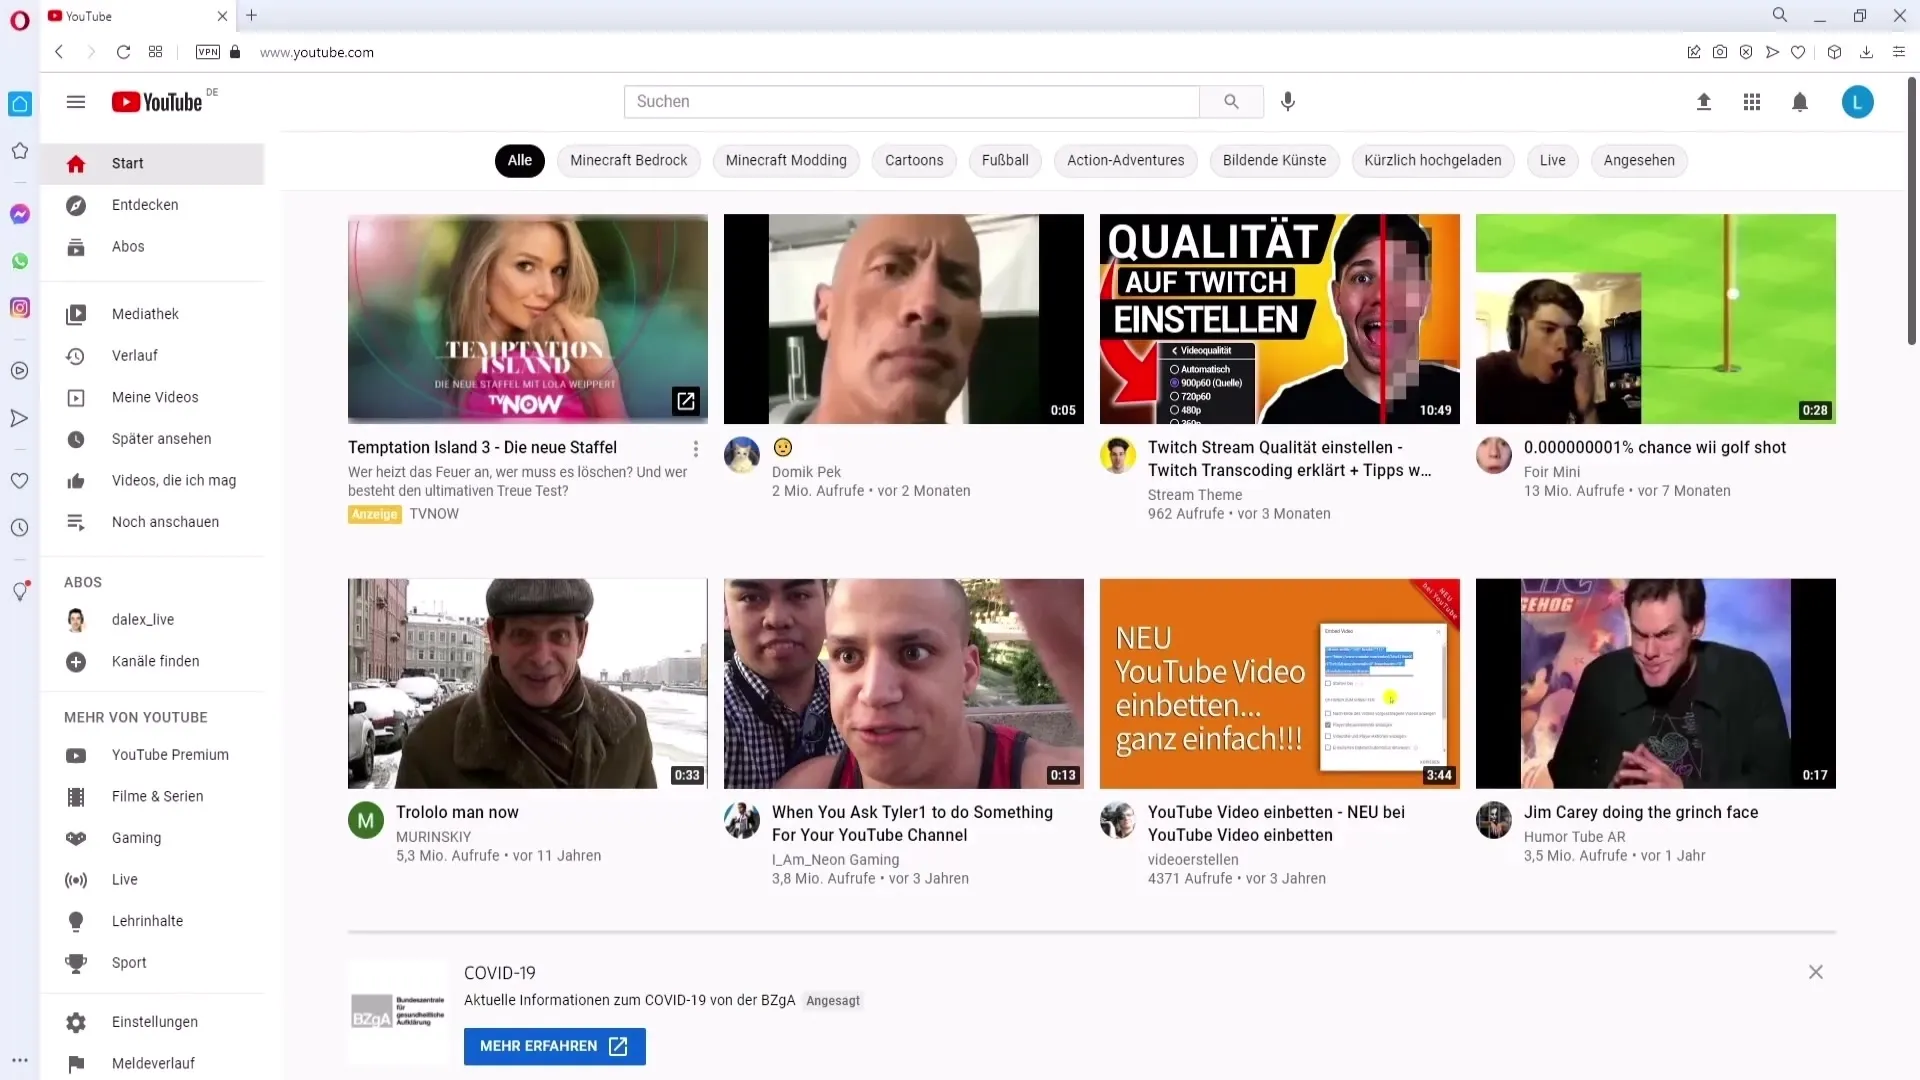The height and width of the screenshot is (1080, 1920).
Task: Select 'Kürzlich hochgeladen' chip
Action: [x=1433, y=160]
